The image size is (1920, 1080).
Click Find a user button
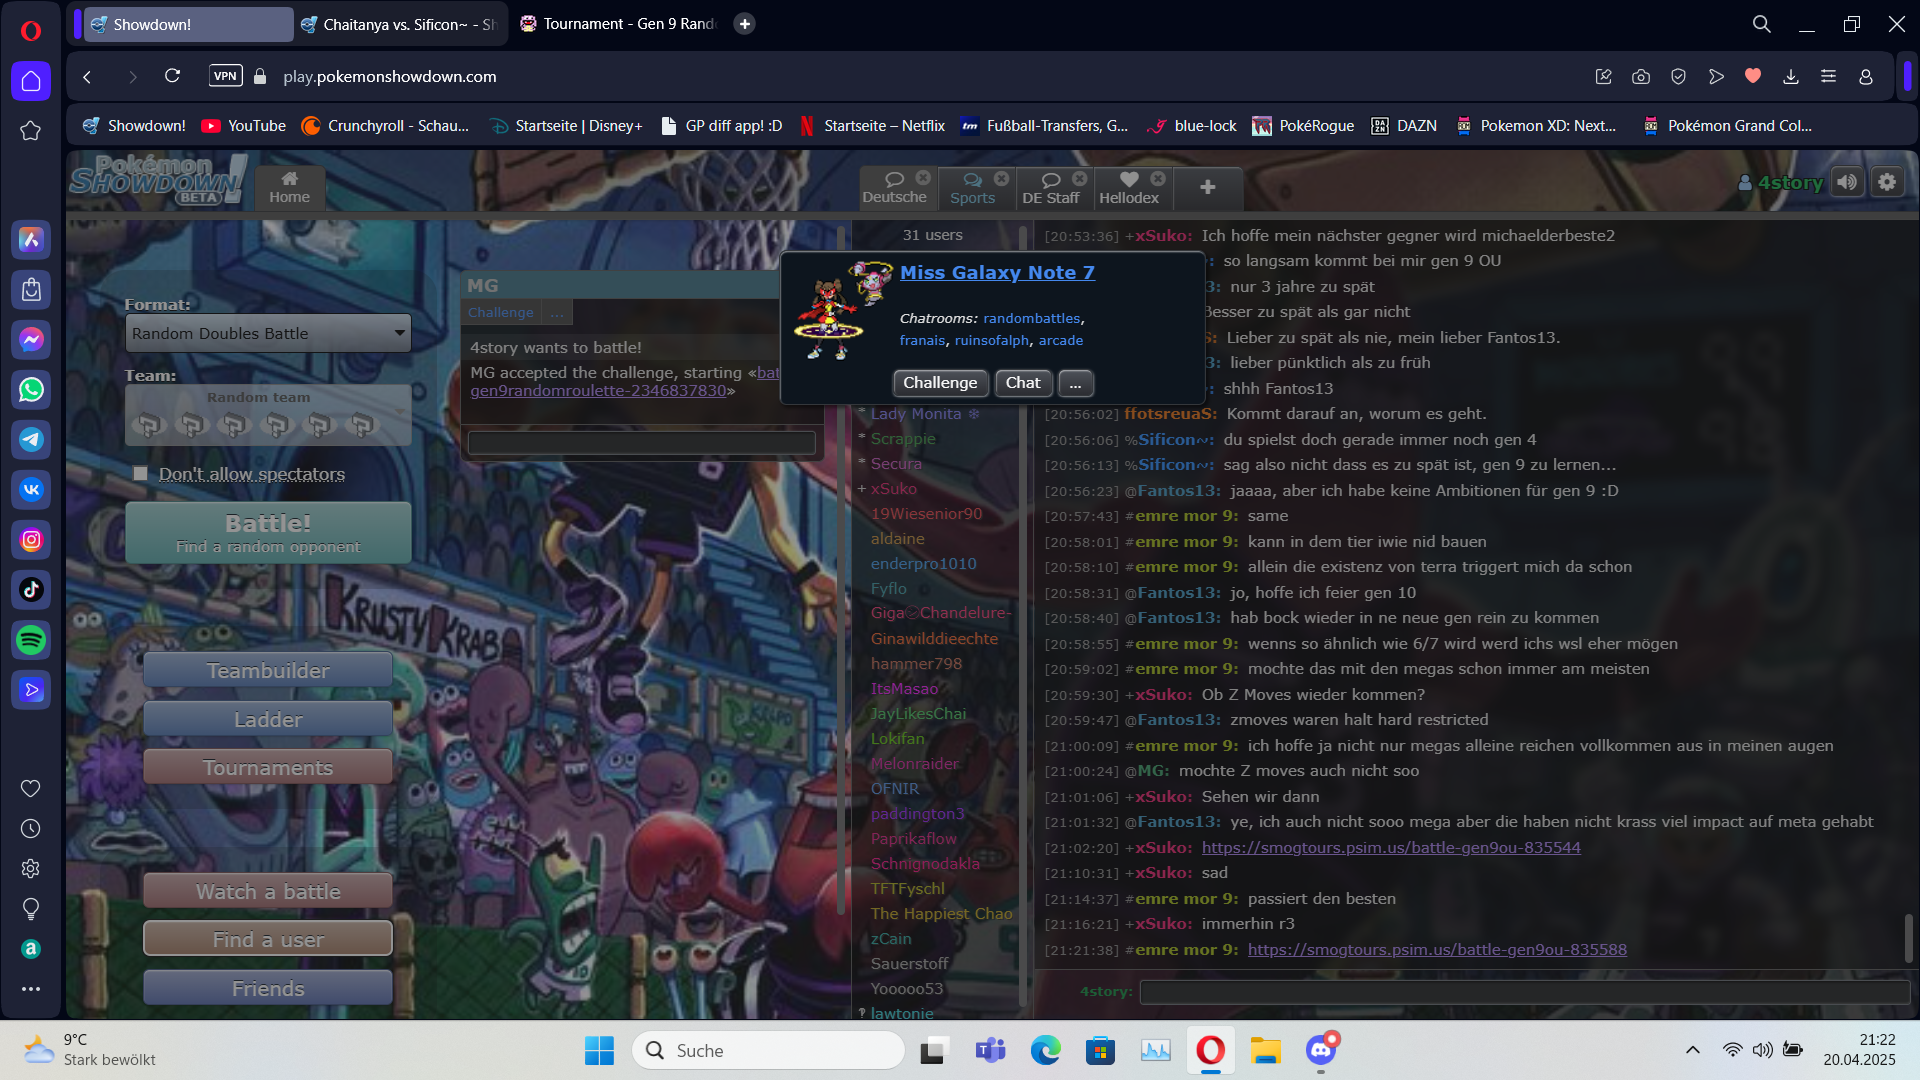[268, 939]
